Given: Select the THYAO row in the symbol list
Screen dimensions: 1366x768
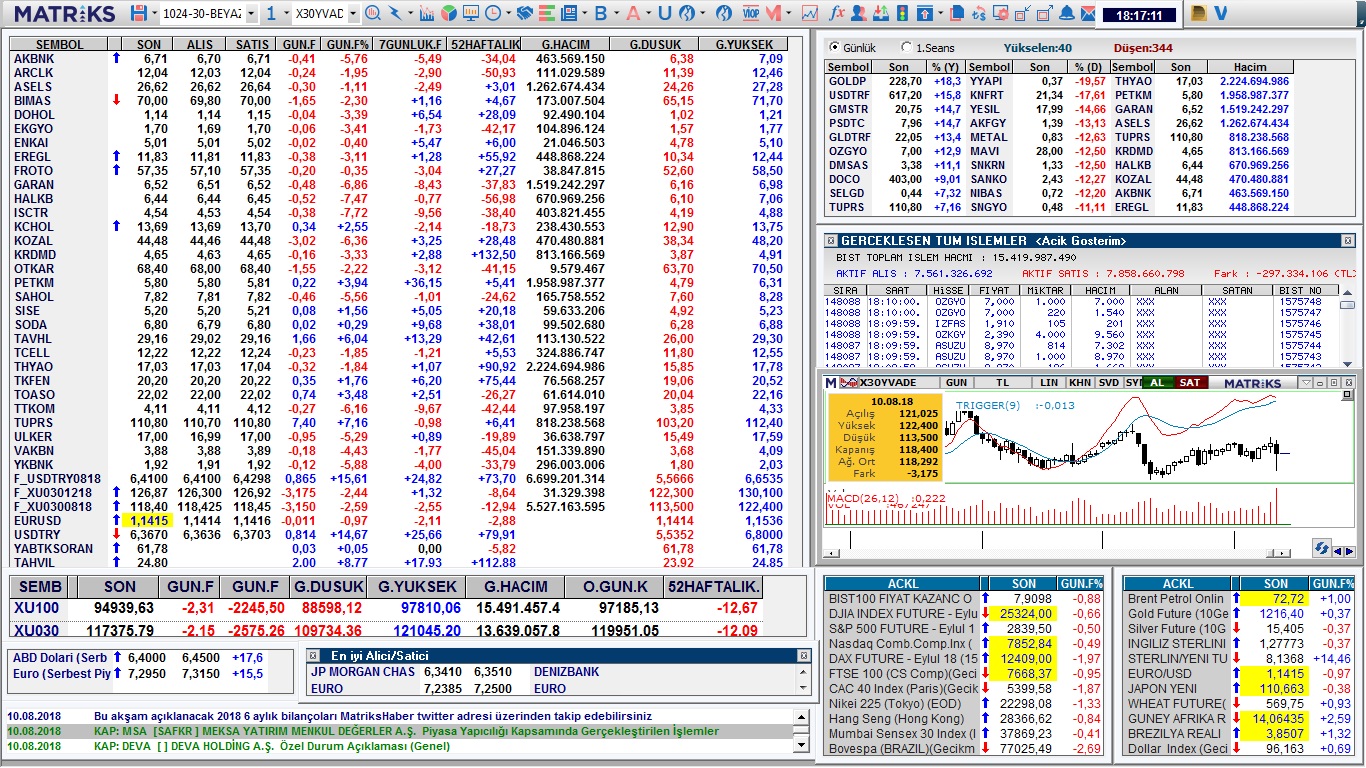Looking at the screenshot, I should pos(398,367).
